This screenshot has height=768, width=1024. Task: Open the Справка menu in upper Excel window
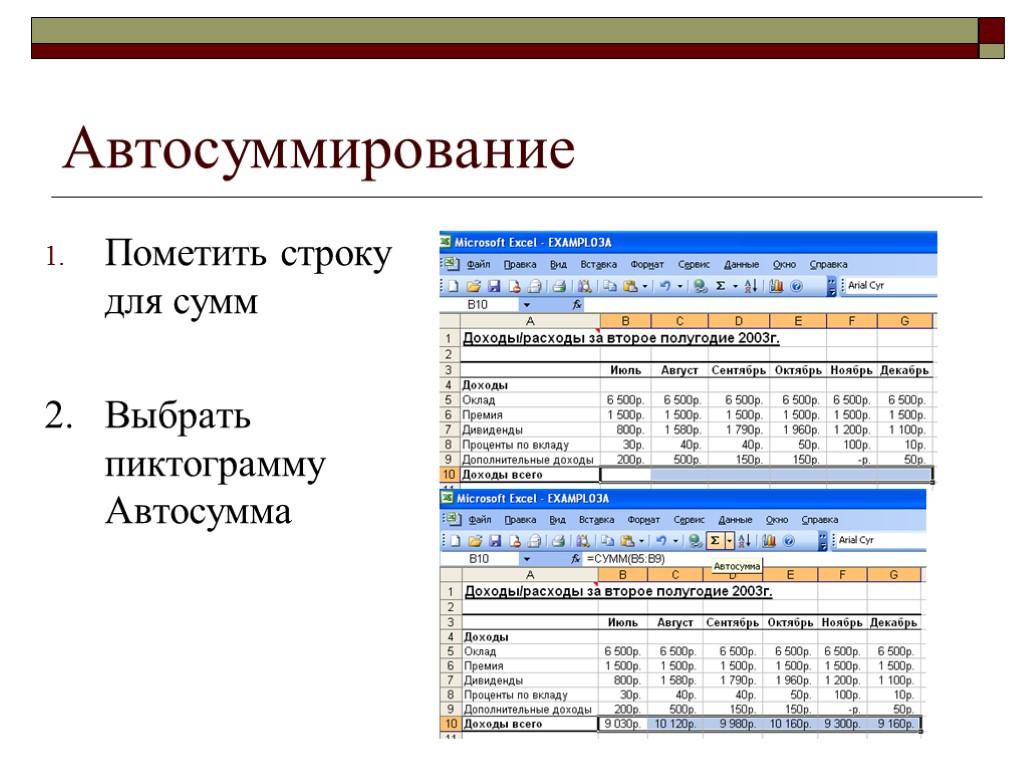828,264
